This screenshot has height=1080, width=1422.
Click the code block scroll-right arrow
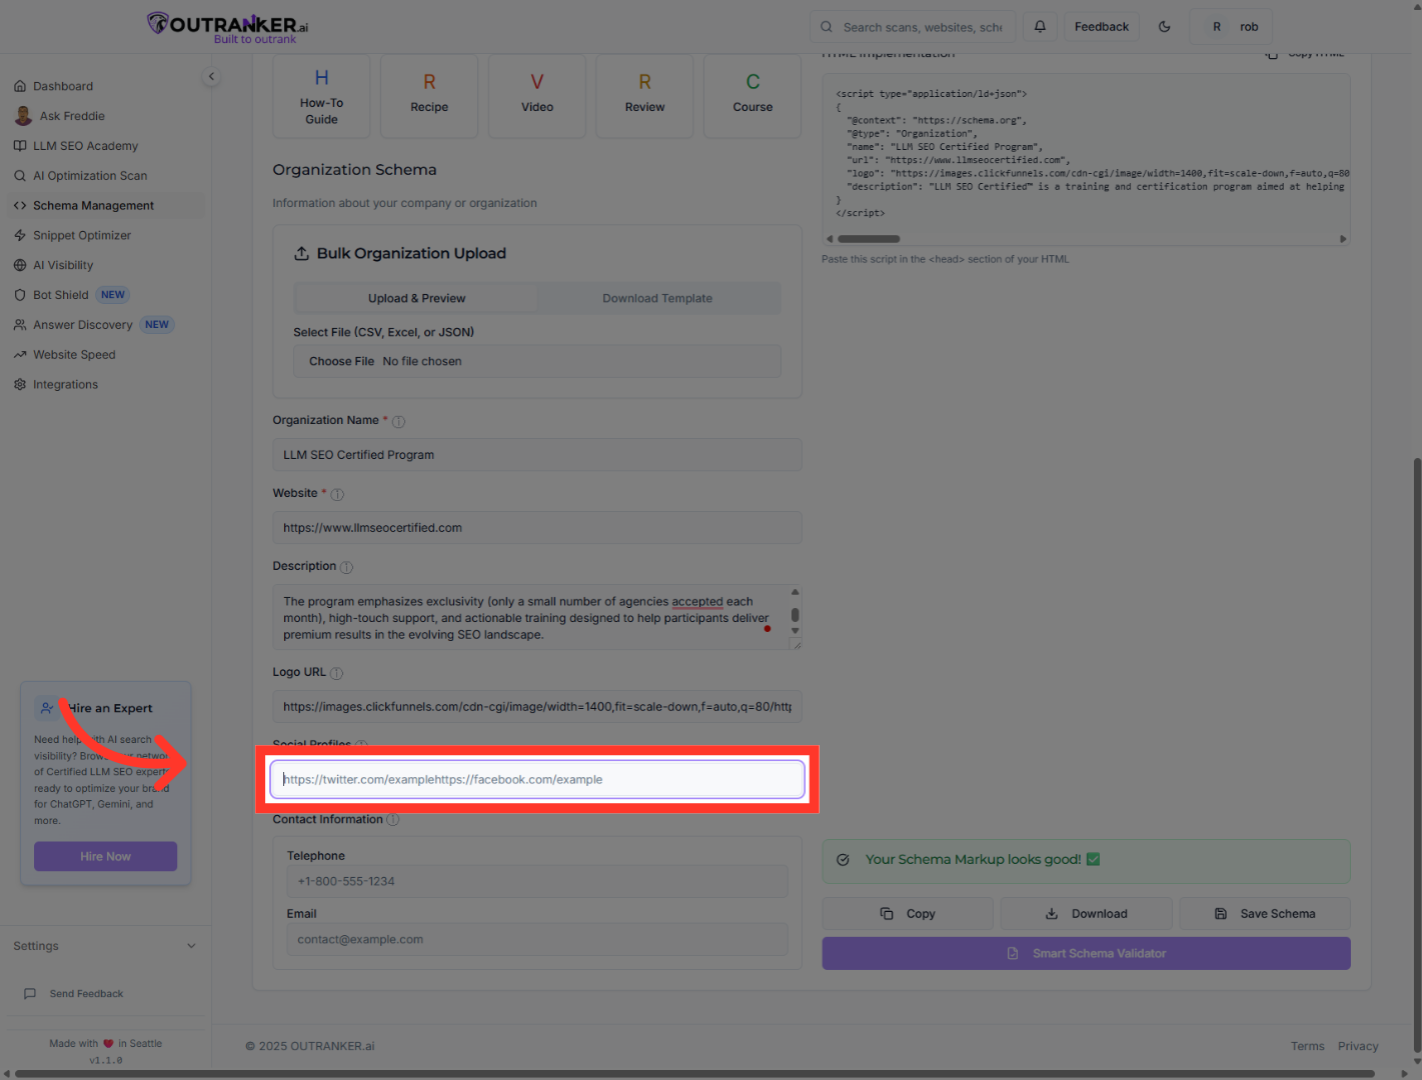pyautogui.click(x=1343, y=239)
